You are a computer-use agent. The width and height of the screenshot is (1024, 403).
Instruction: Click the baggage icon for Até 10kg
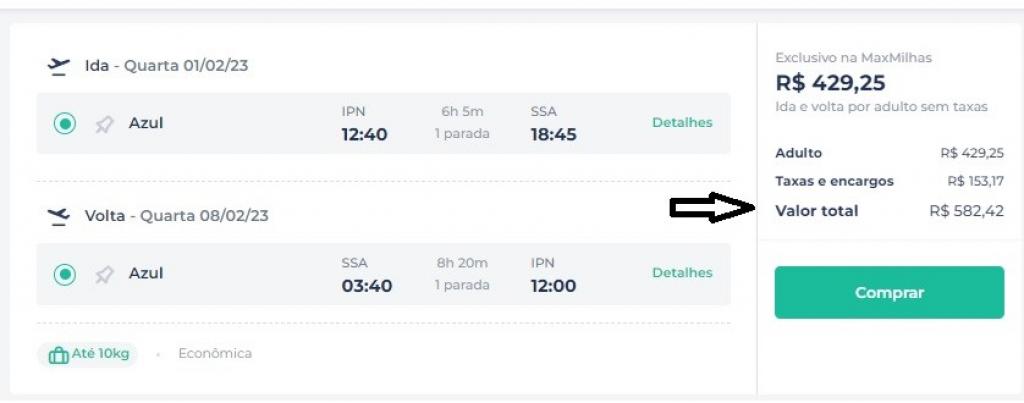coord(58,355)
